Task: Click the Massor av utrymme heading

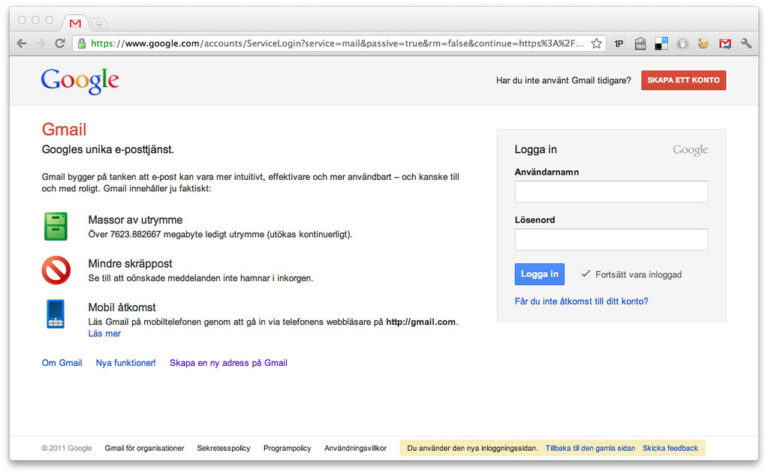Action: tap(135, 220)
